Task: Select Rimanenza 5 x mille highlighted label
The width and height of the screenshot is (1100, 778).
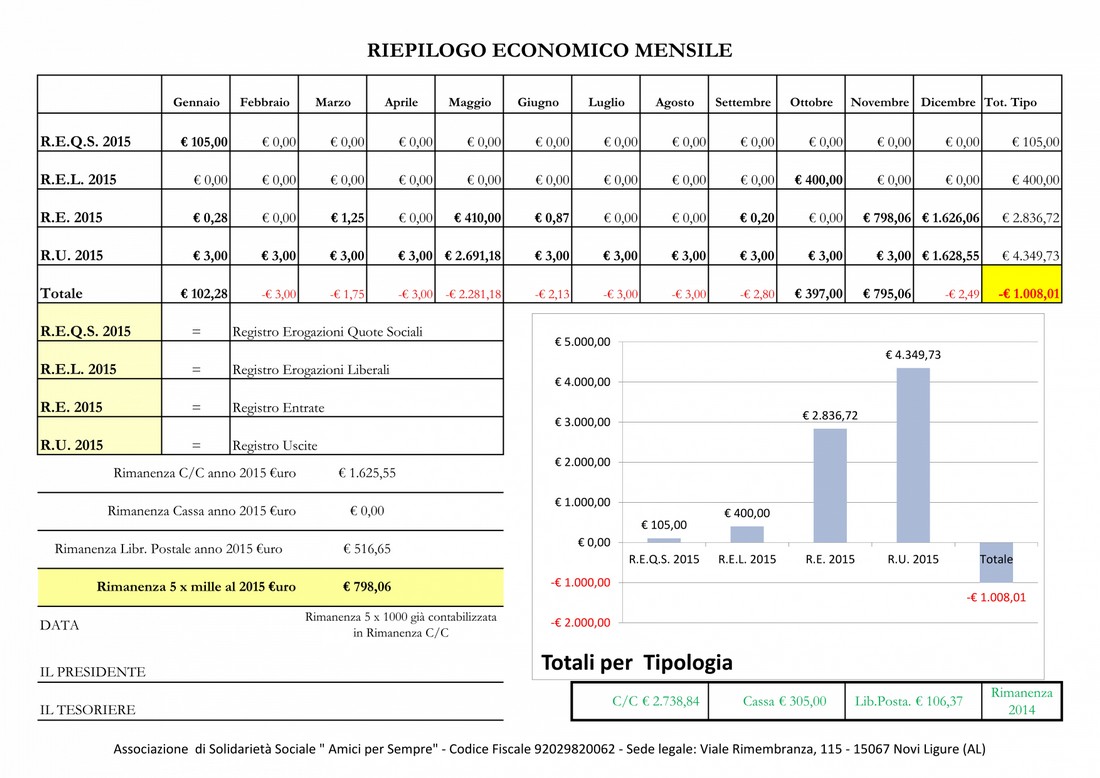Action: [x=196, y=586]
